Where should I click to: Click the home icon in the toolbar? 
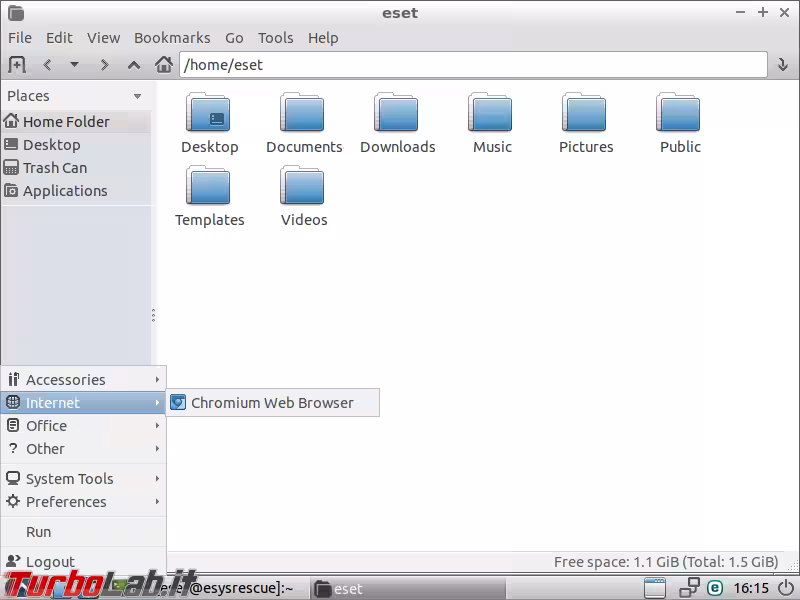(x=164, y=65)
